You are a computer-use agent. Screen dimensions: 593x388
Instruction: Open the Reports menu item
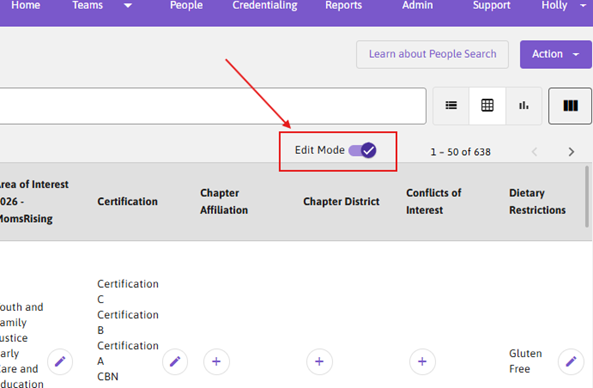click(x=343, y=5)
